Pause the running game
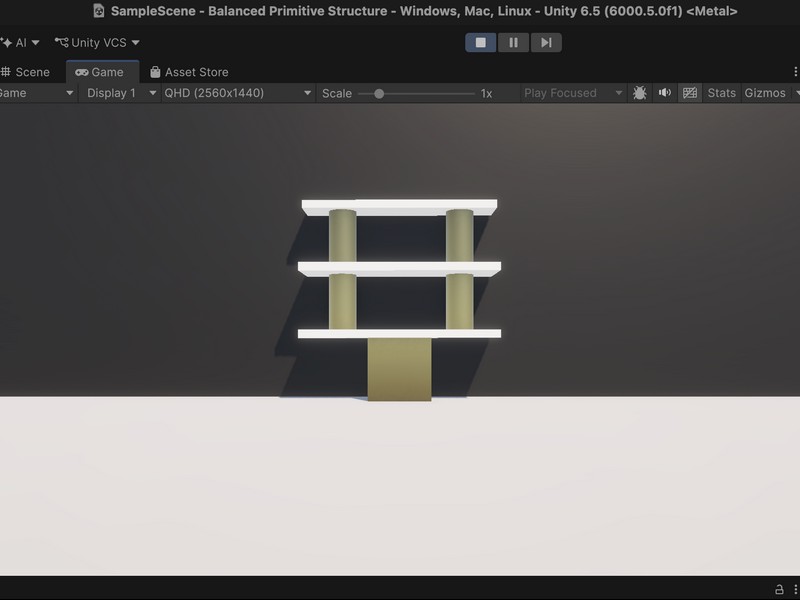 tap(513, 42)
